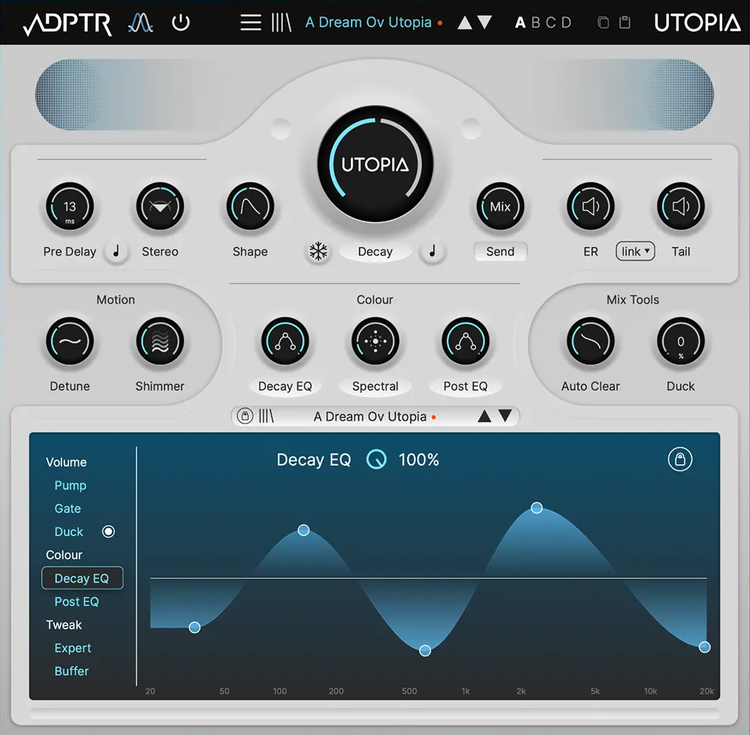This screenshot has width=750, height=735.
Task: Click the Send button under Mix
Action: click(x=500, y=252)
